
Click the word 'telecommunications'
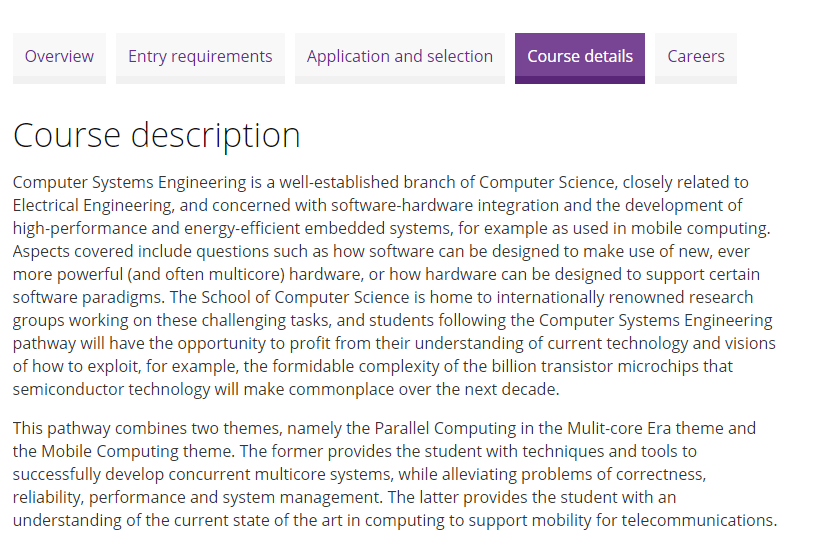[699, 521]
